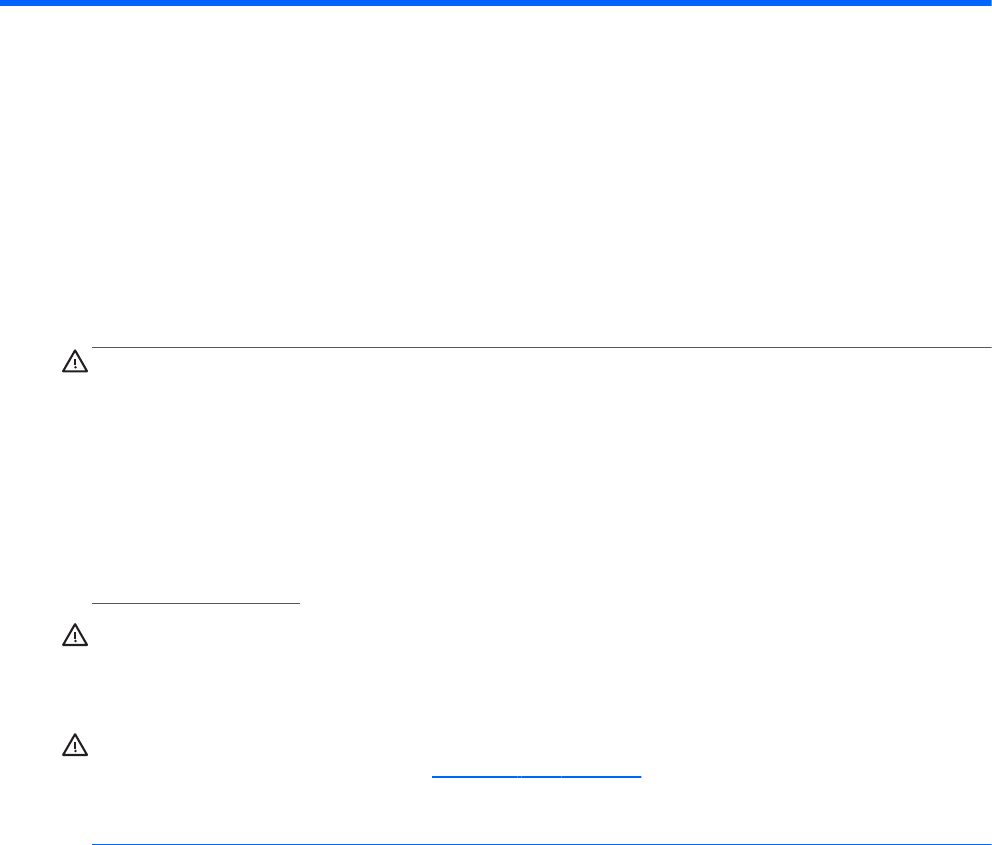Screen dimensions: 992x845
Task: Click the blue rule closing the warning section
Action: click(x=540, y=816)
